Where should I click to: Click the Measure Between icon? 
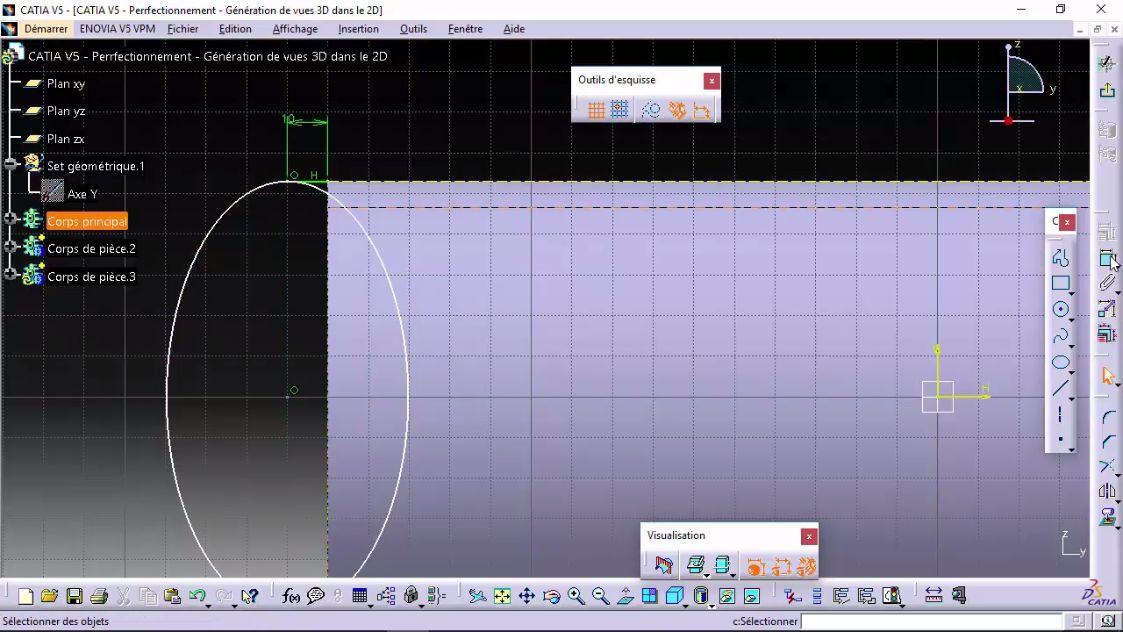pos(933,595)
